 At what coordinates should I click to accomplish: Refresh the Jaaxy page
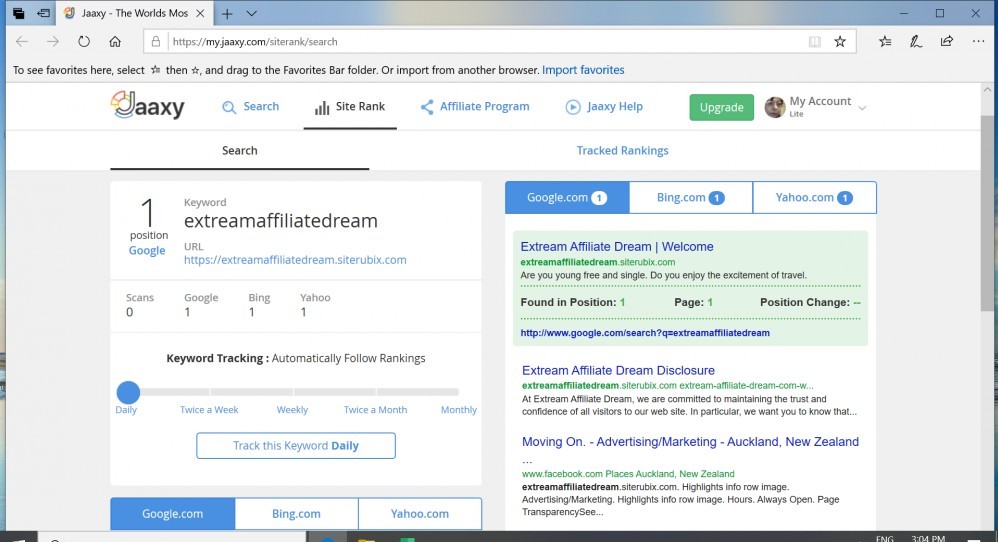click(x=83, y=41)
